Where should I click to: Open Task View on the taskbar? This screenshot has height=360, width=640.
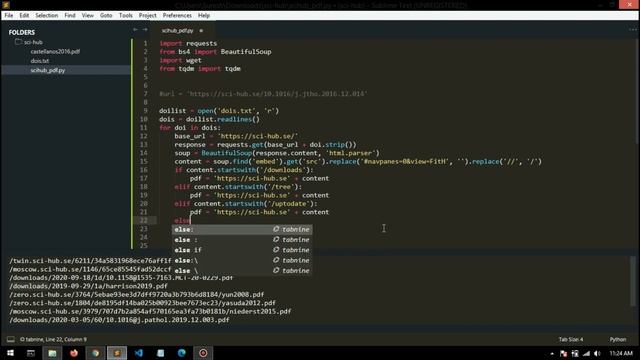coord(31,353)
